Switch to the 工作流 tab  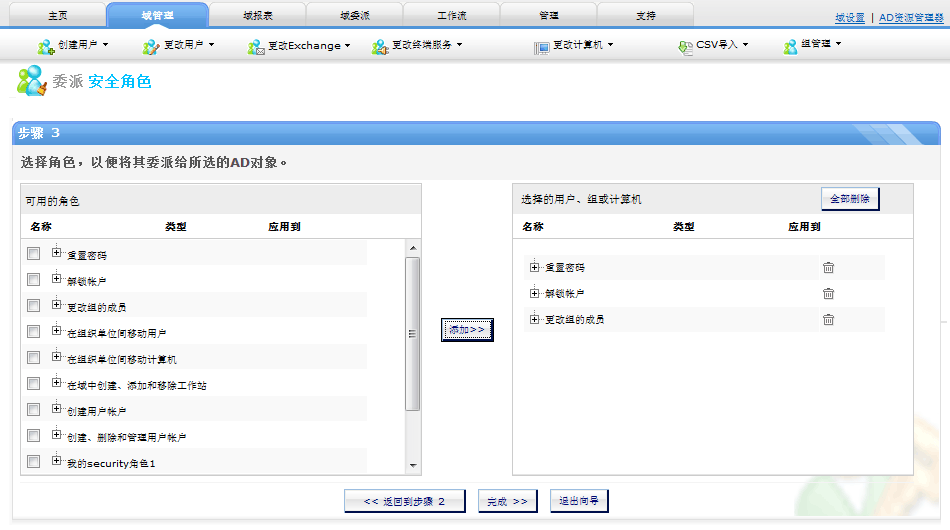point(452,15)
